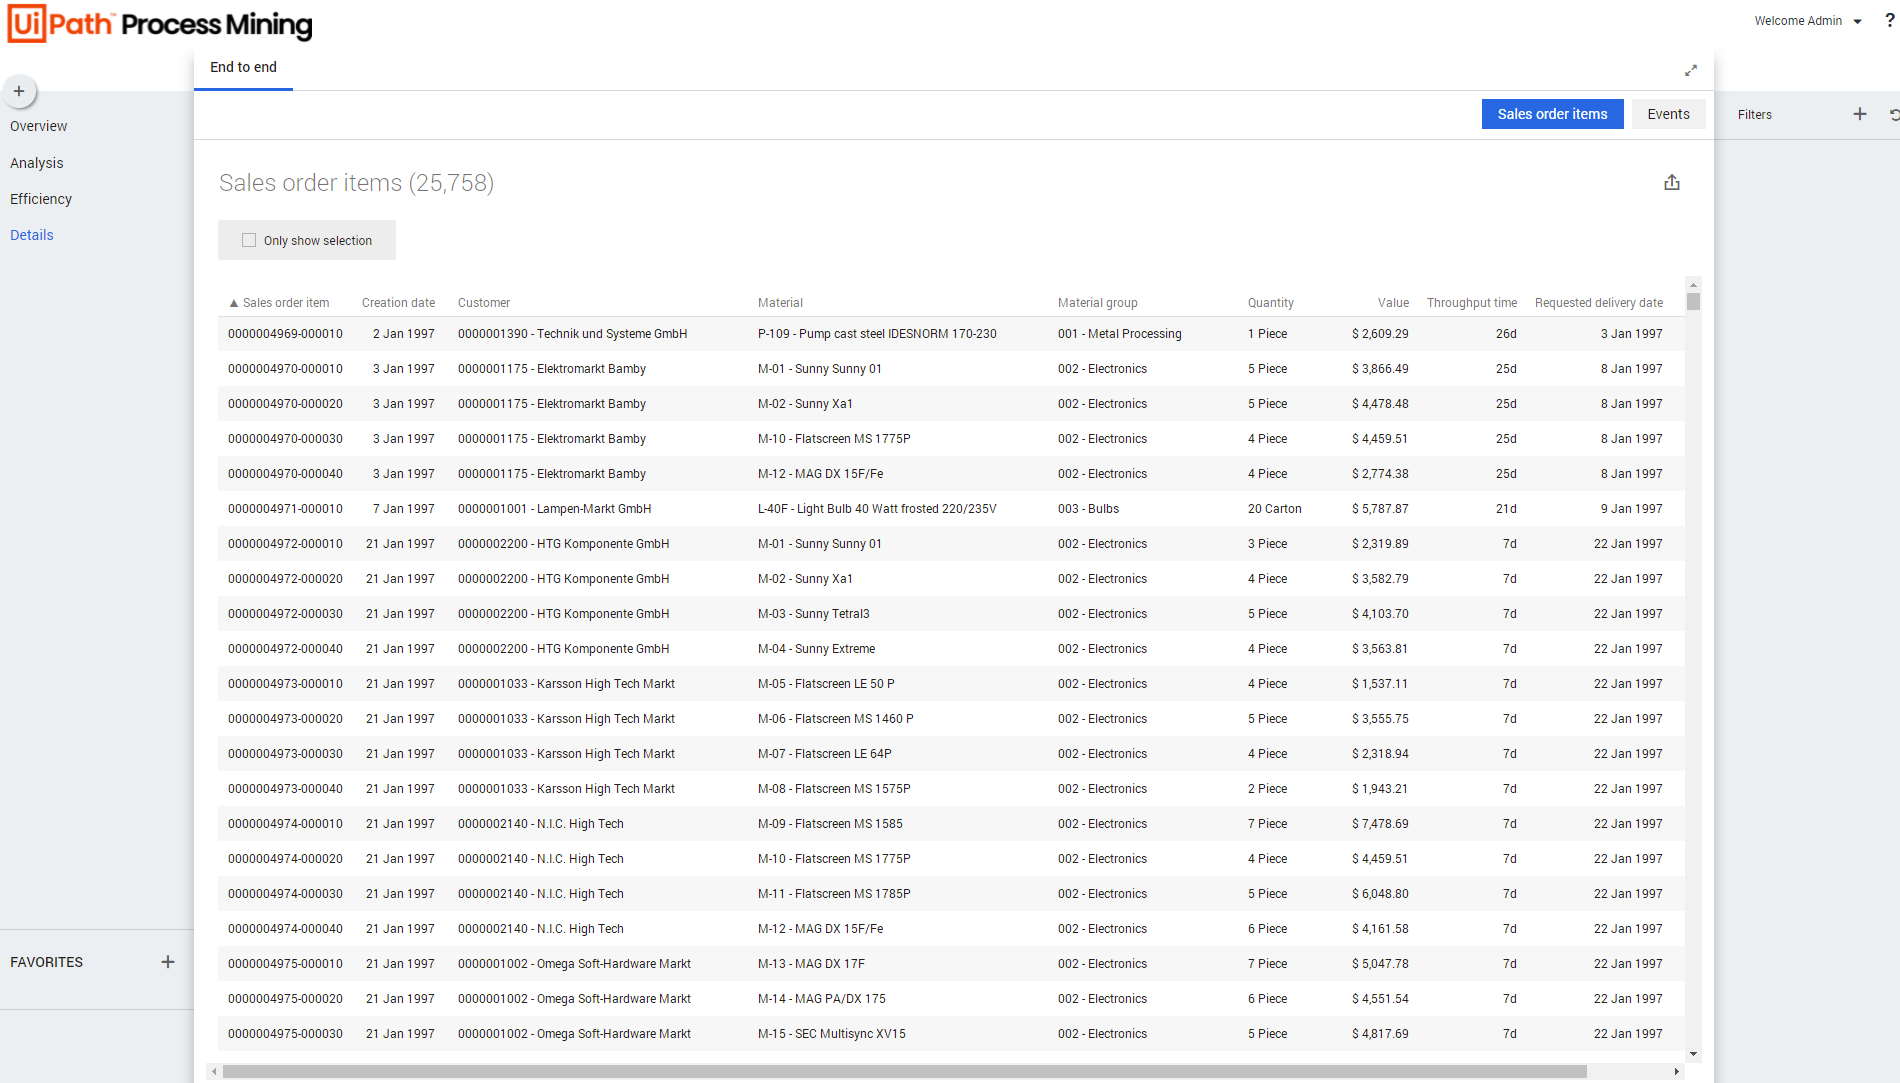Screen dimensions: 1900x1083
Task: Open the Welcome Admin dropdown menu
Action: pos(1807,21)
